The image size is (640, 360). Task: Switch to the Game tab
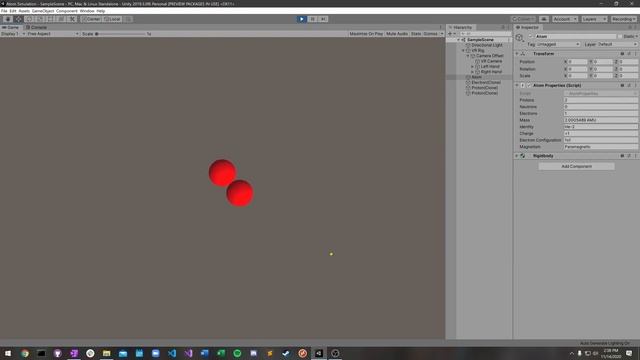(x=11, y=27)
